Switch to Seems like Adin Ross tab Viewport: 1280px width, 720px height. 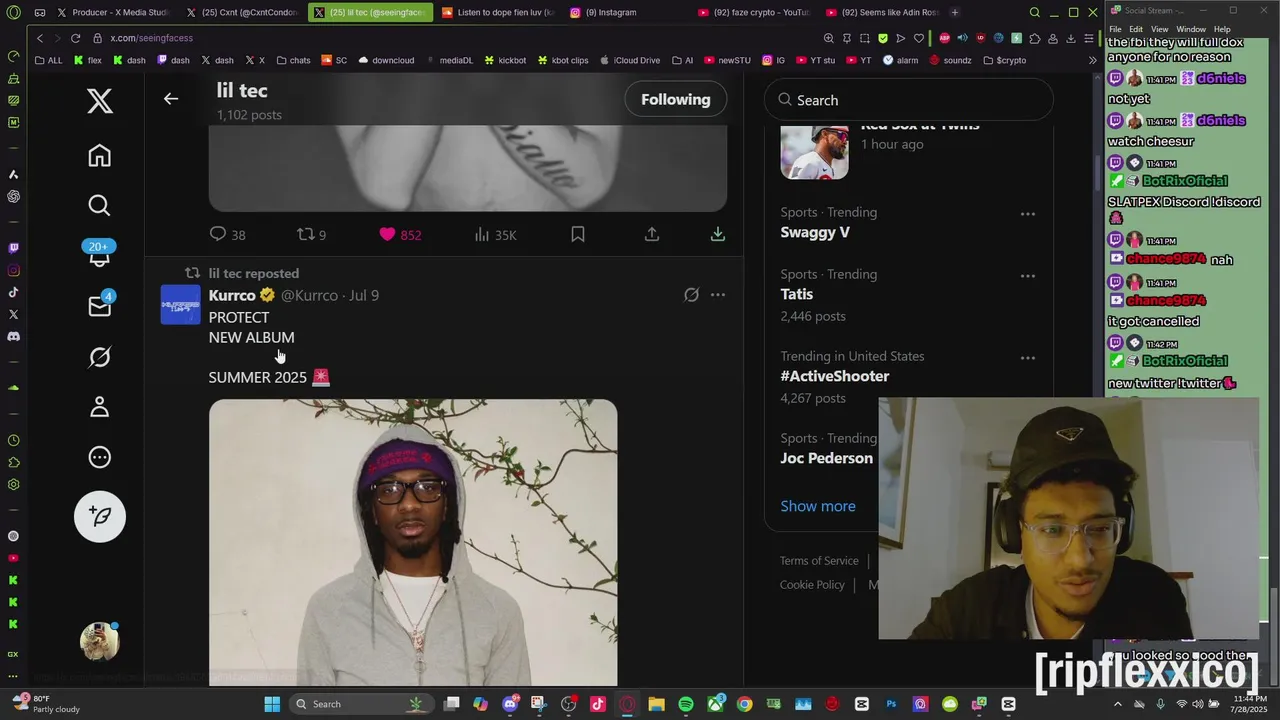click(x=883, y=12)
